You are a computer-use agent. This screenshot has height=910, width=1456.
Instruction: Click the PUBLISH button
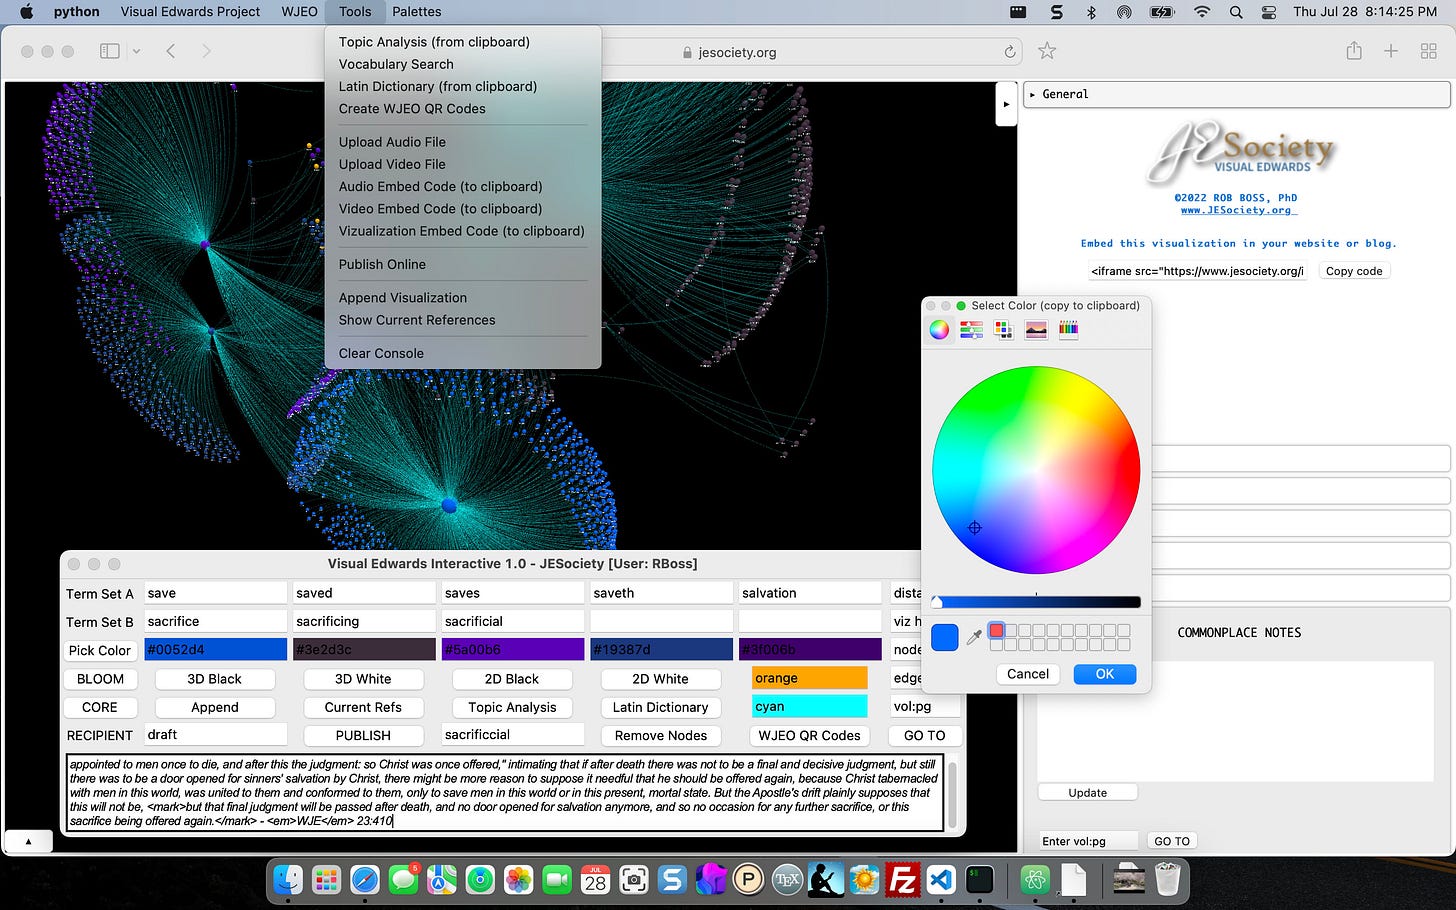pos(363,735)
